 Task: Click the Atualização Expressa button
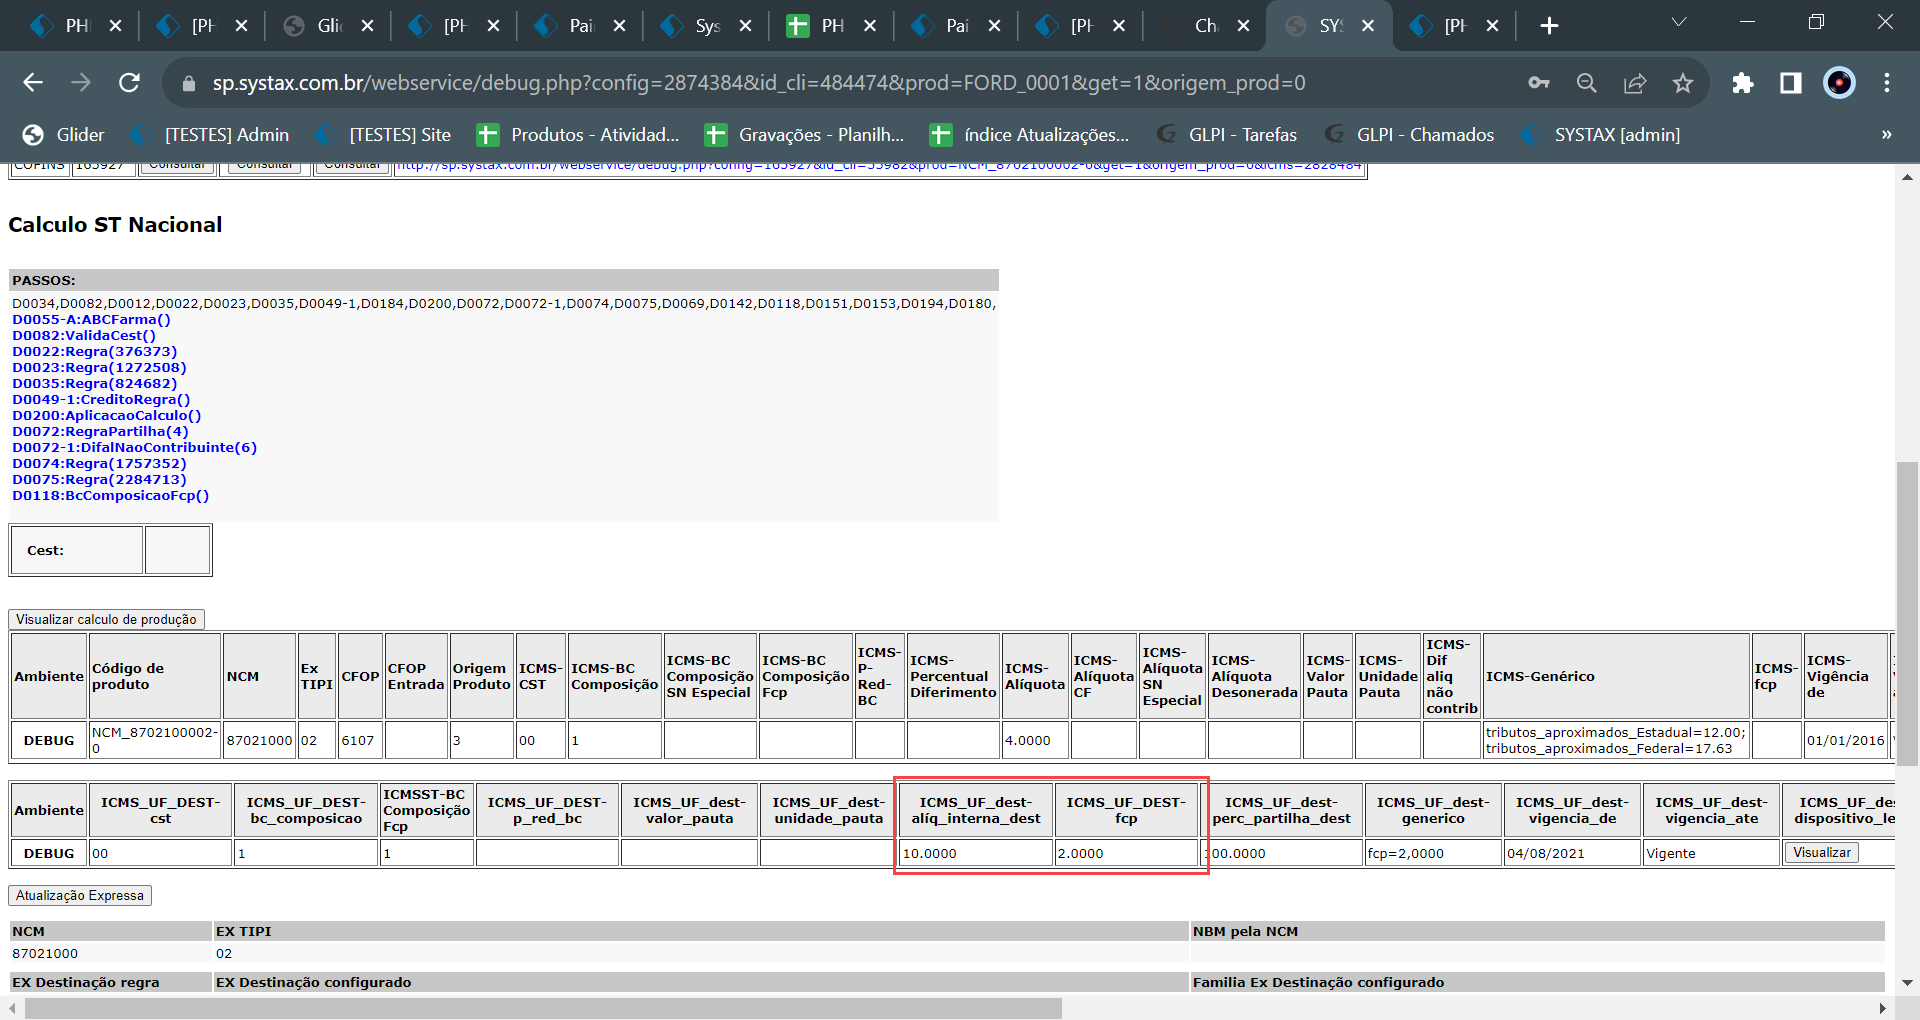click(x=80, y=895)
